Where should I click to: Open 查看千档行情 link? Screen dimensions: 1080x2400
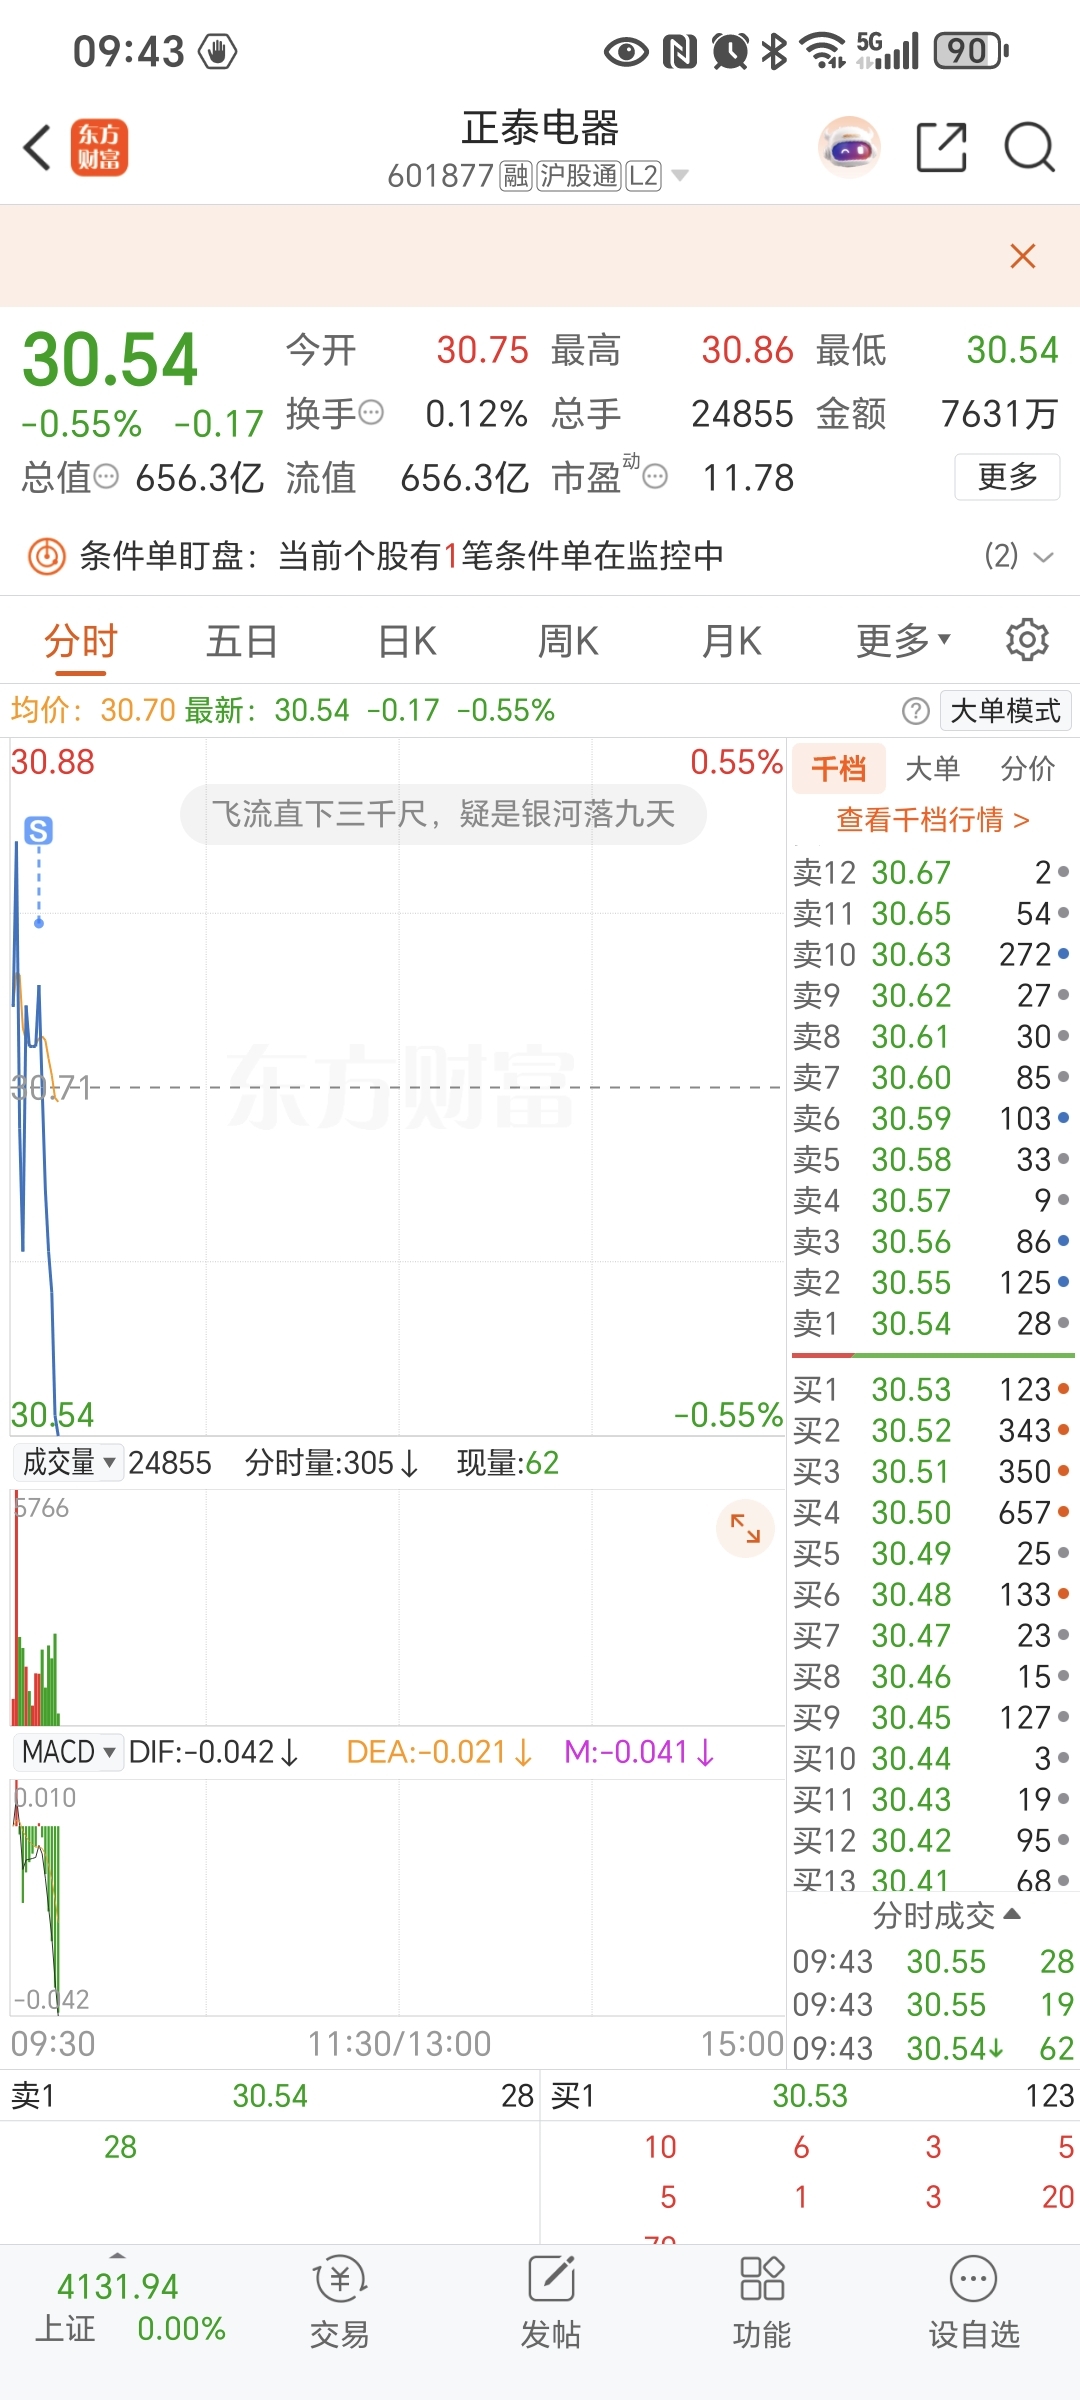point(933,820)
